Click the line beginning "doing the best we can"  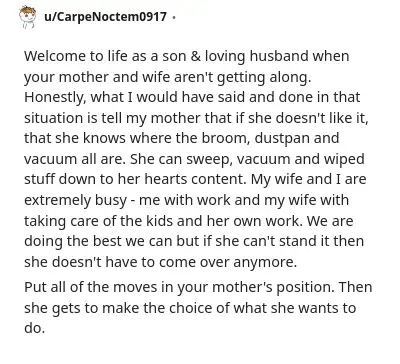[x=194, y=241]
